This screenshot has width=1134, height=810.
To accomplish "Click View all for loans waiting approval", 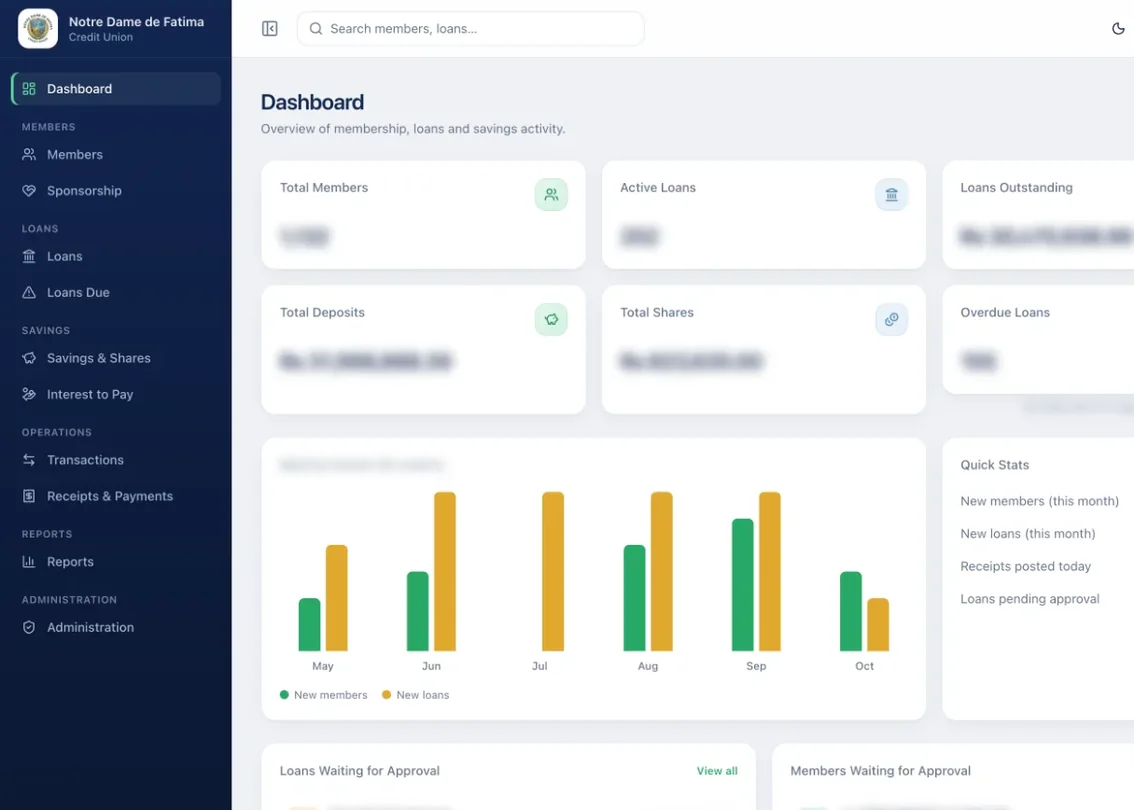I will tap(717, 771).
